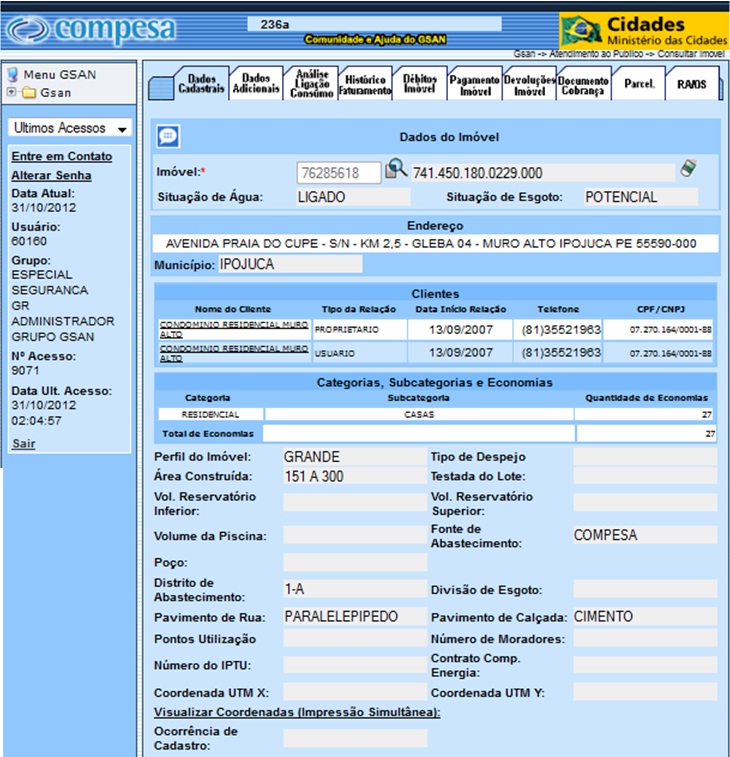
Task: Expand the Gsan tree node
Action: 11,93
